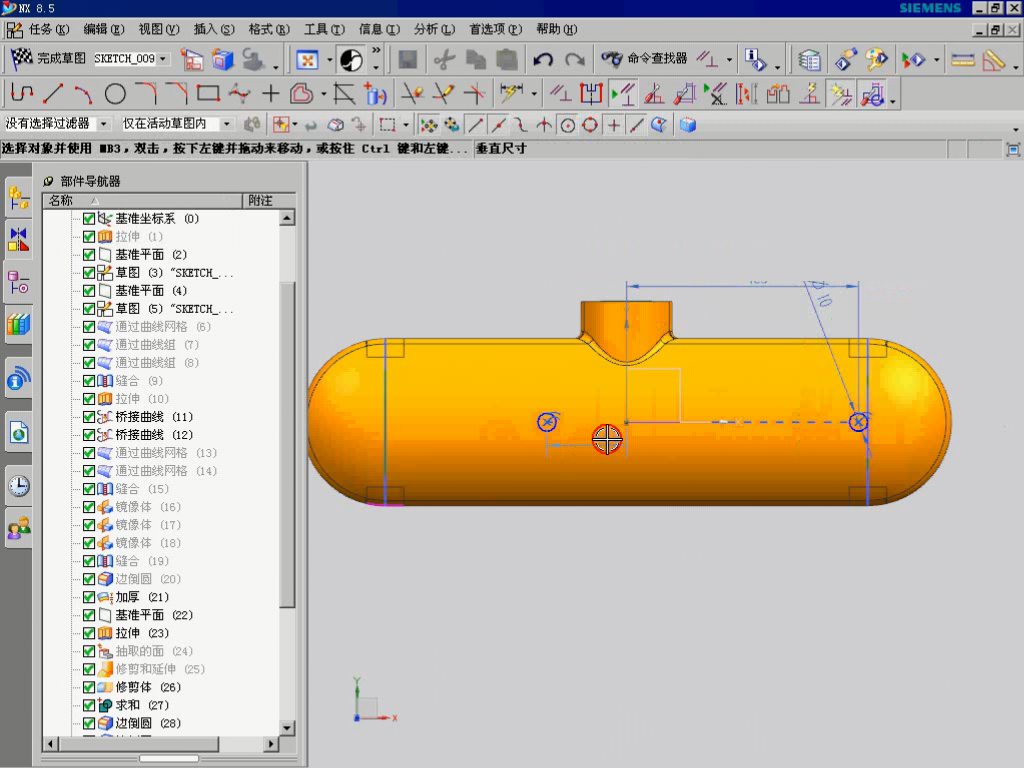Click the Cut scissors icon
1024x768 pixels.
pyautogui.click(x=445, y=59)
